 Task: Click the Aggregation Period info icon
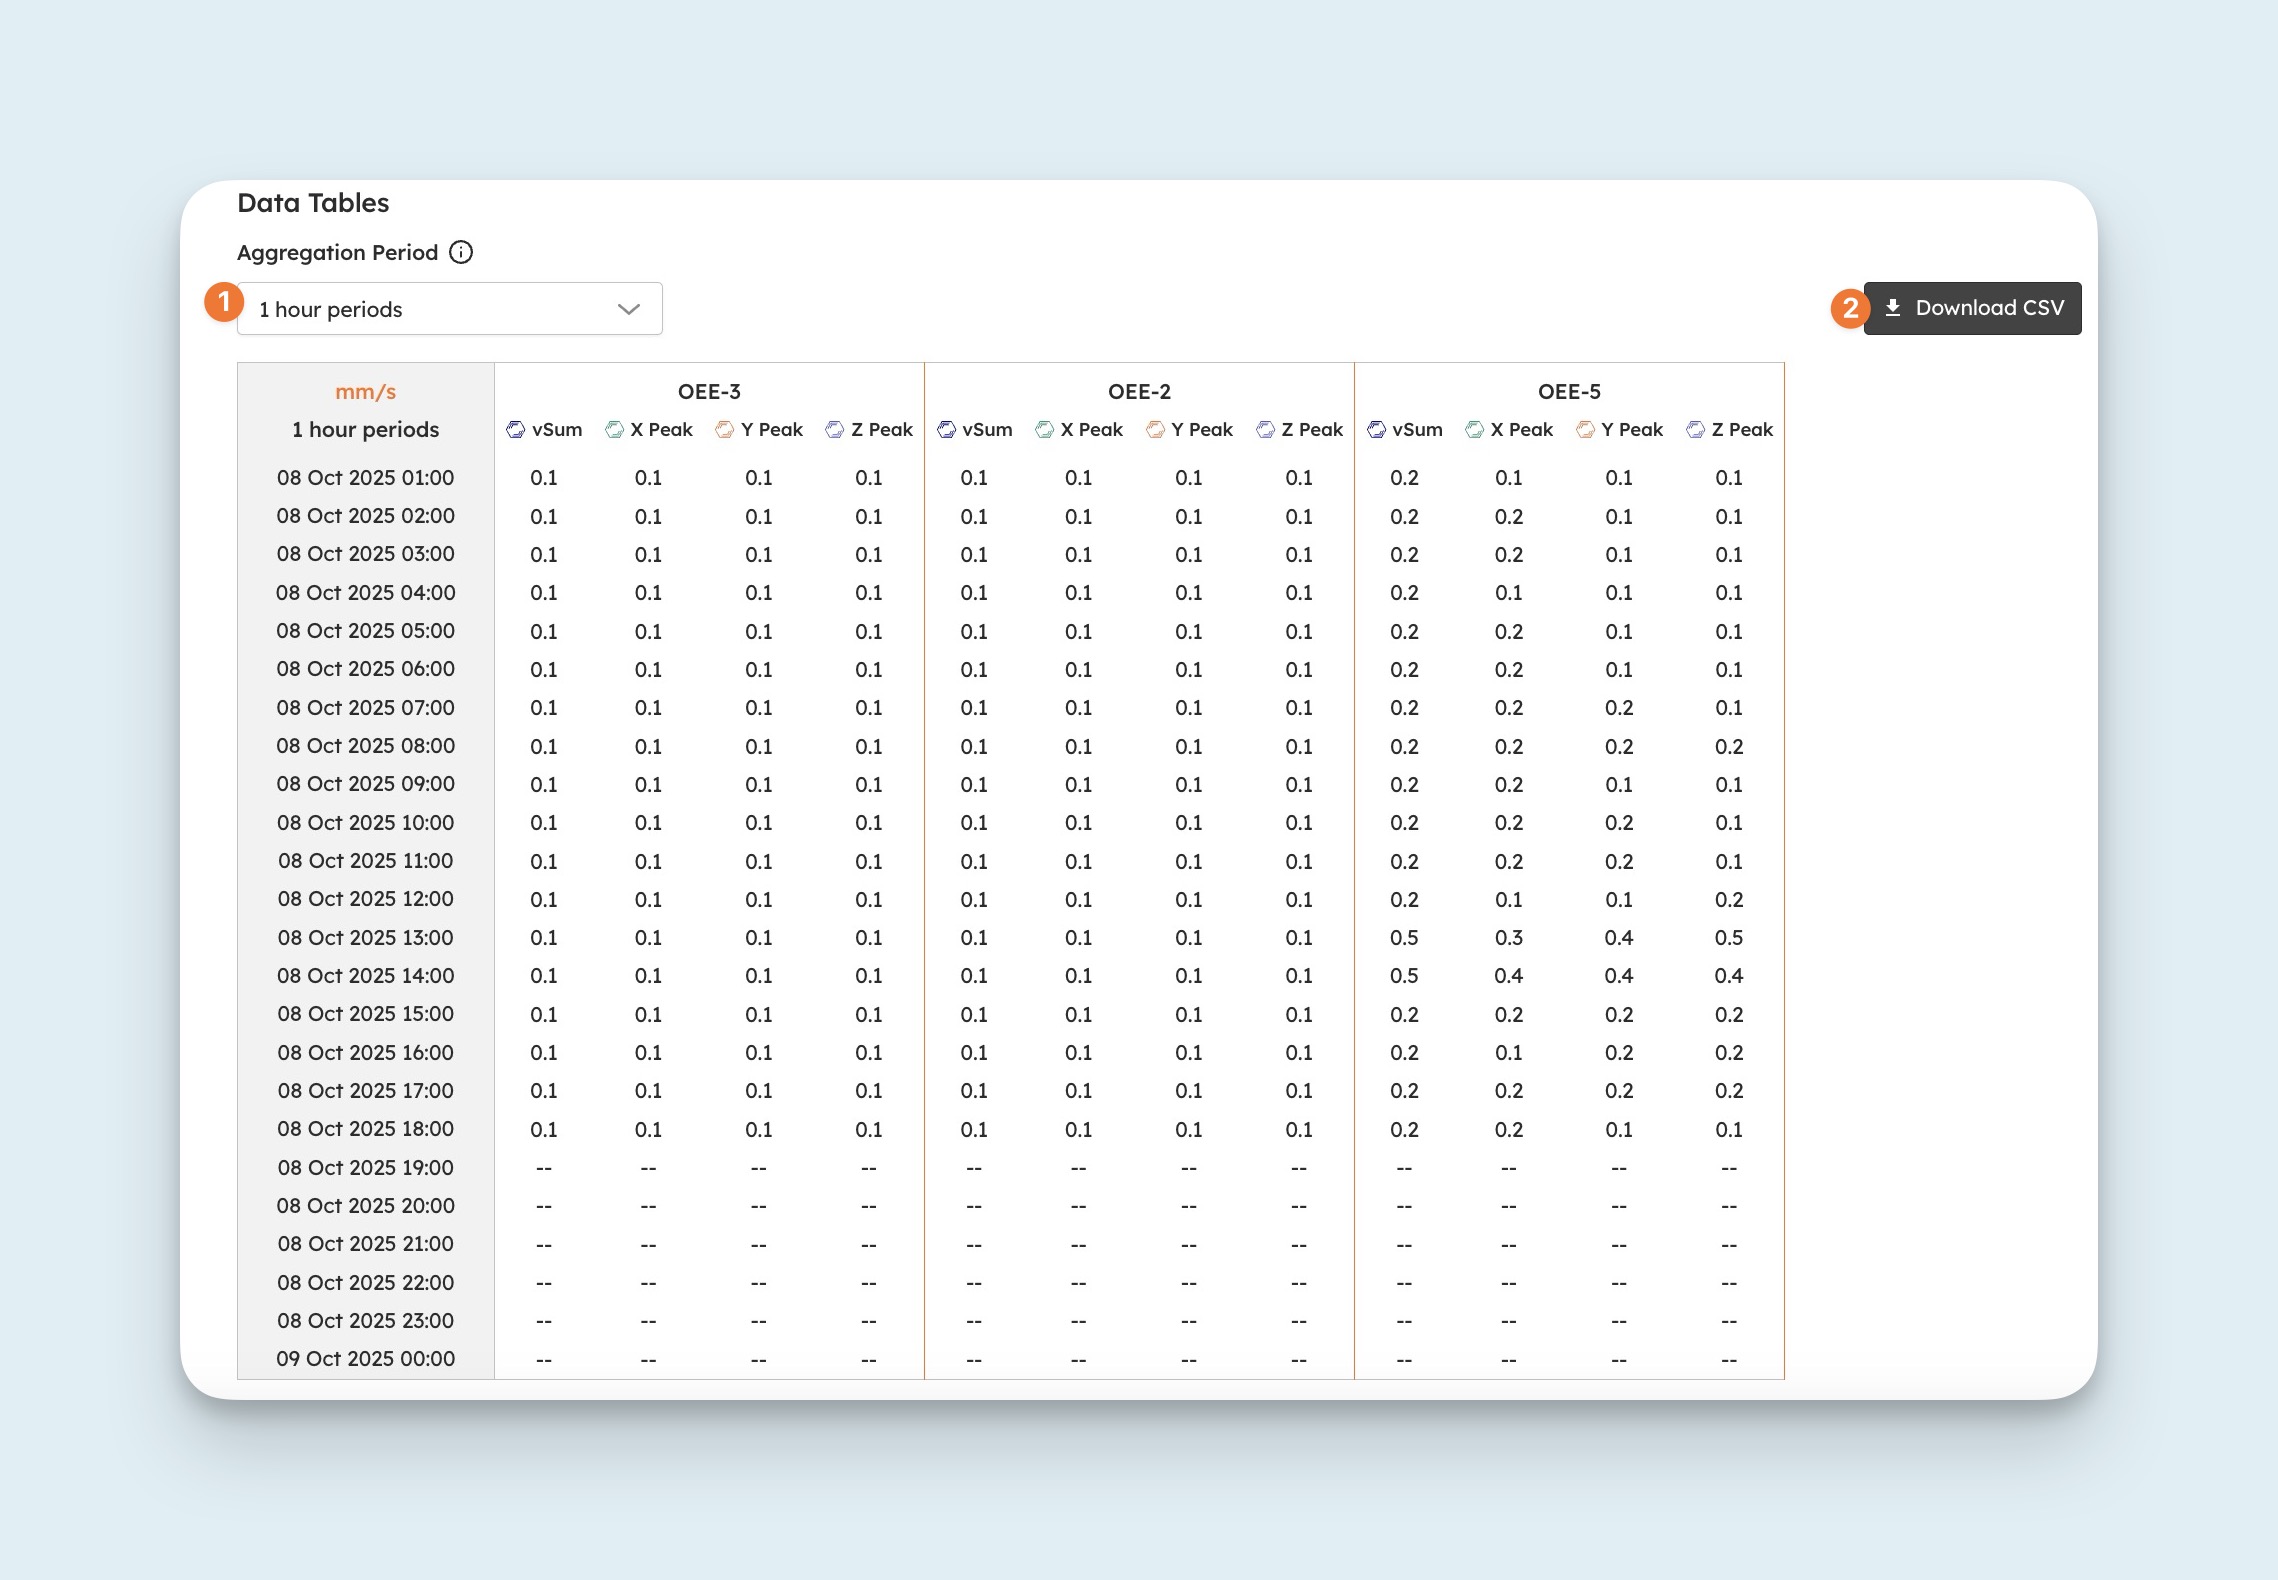coord(461,252)
